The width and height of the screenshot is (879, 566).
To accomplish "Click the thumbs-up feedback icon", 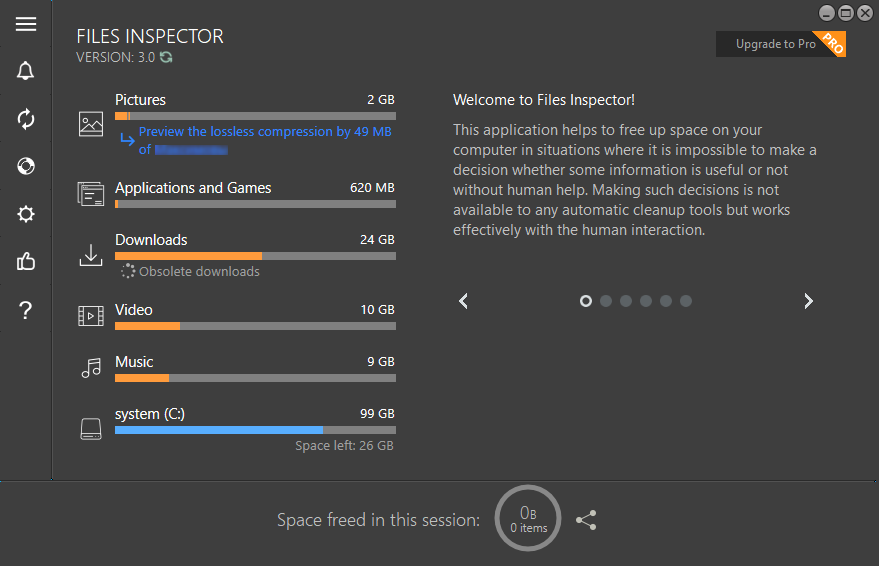I will click(x=26, y=262).
